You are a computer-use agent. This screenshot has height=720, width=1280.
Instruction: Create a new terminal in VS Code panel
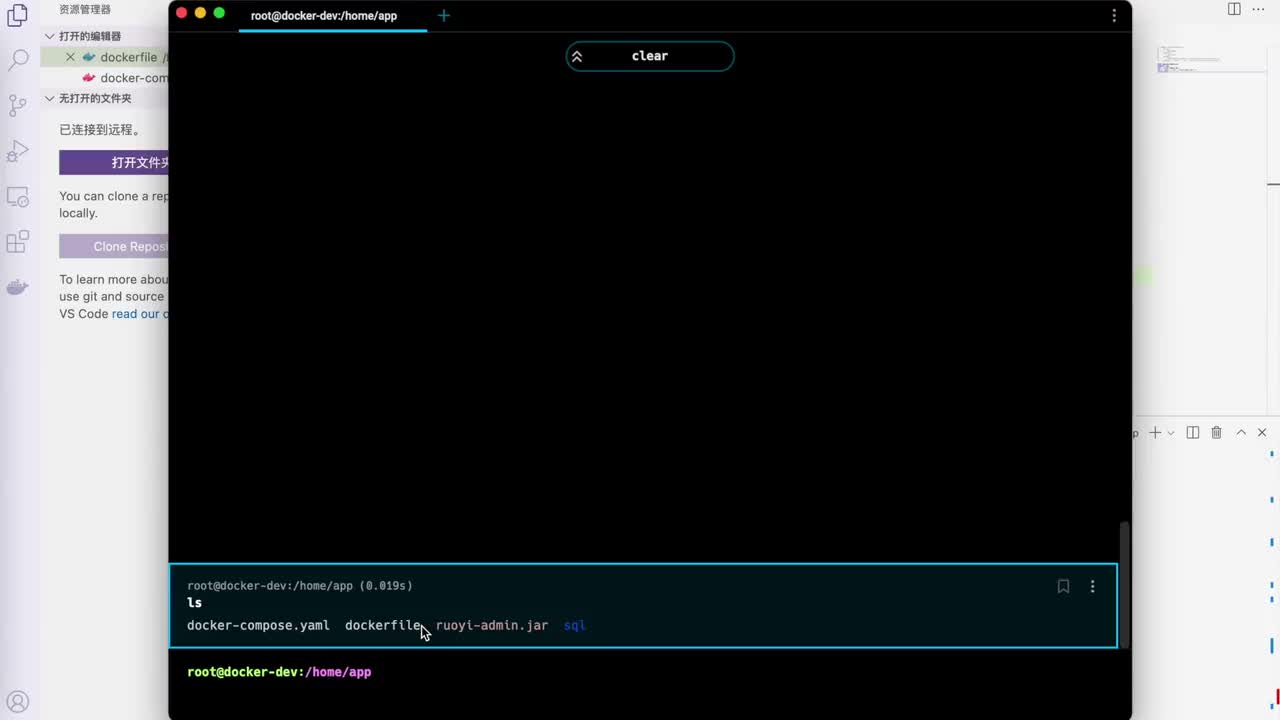click(1155, 433)
